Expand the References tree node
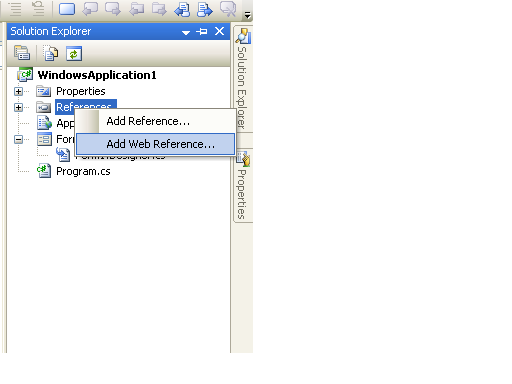Viewport: 512px width, 384px height. click(x=18, y=107)
